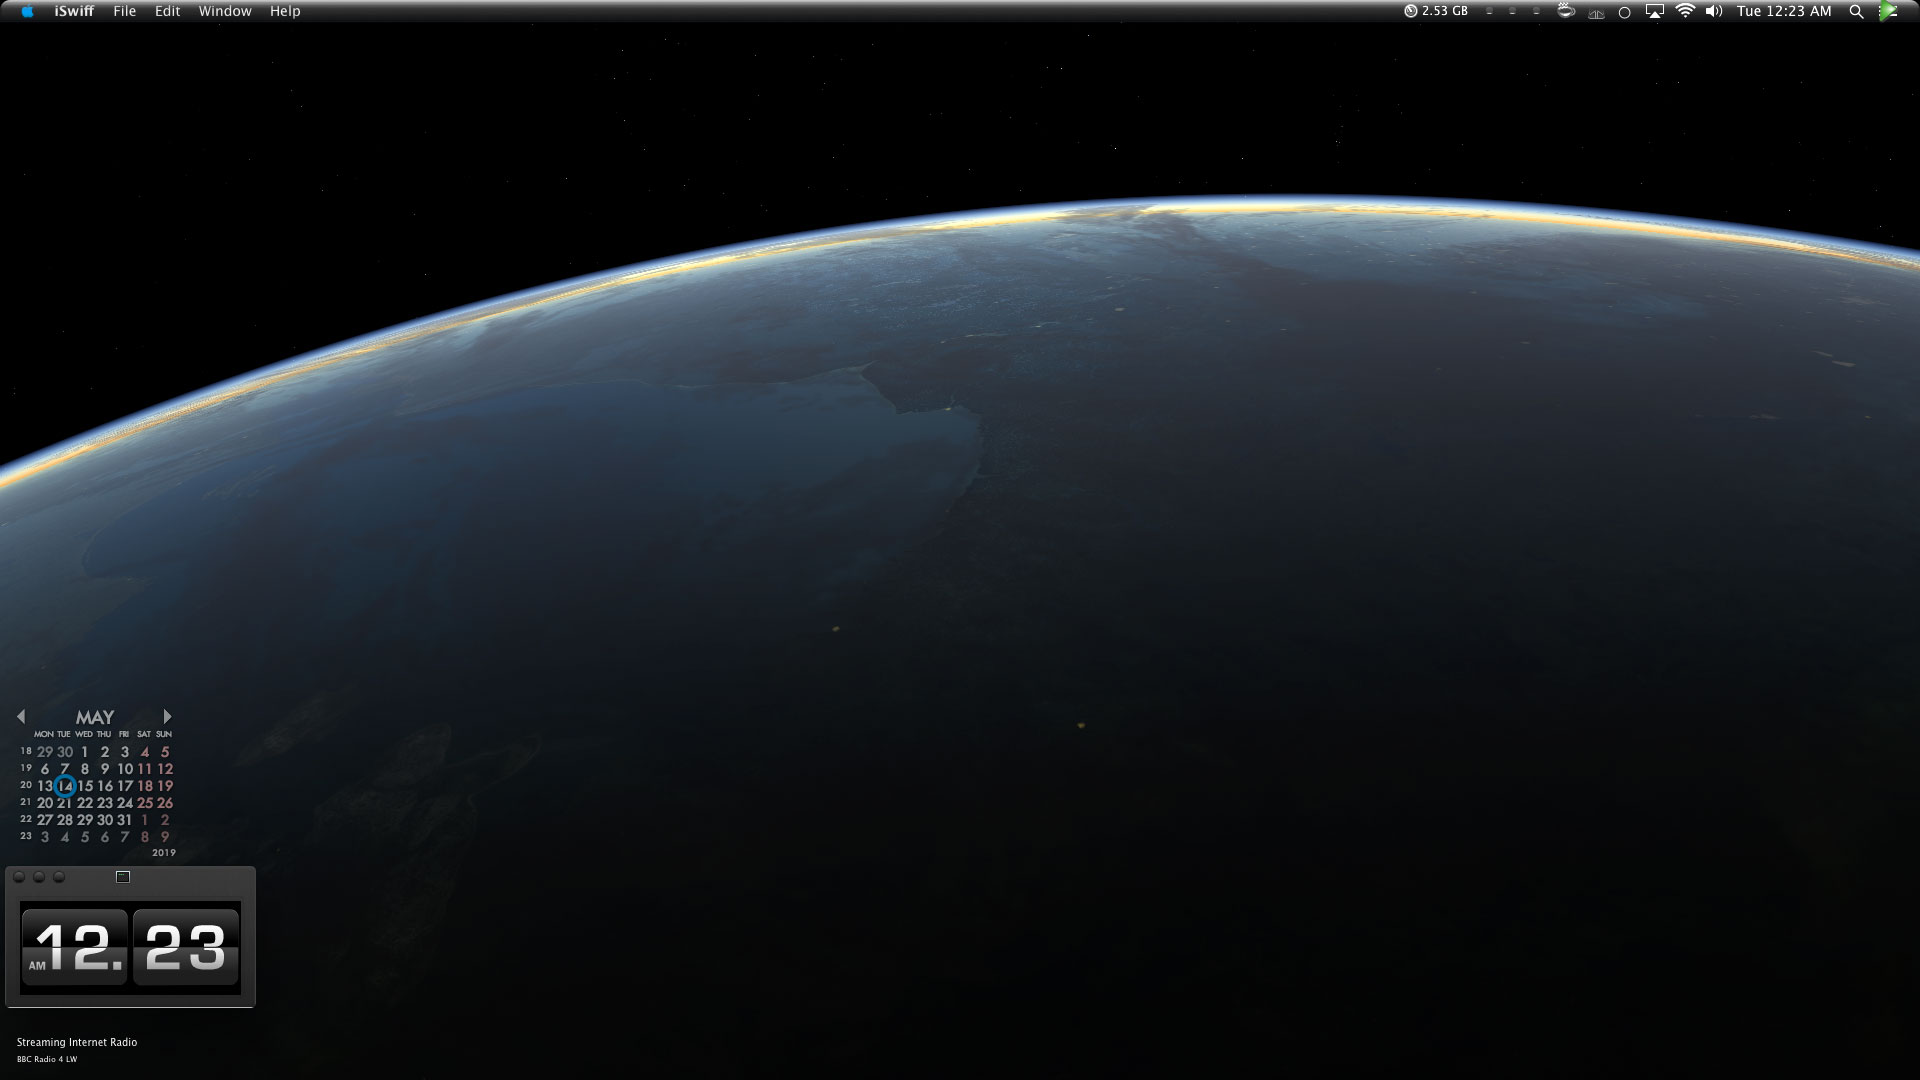Viewport: 1920px width, 1080px height.
Task: Click the MAY month title in calendar
Action: tap(95, 717)
